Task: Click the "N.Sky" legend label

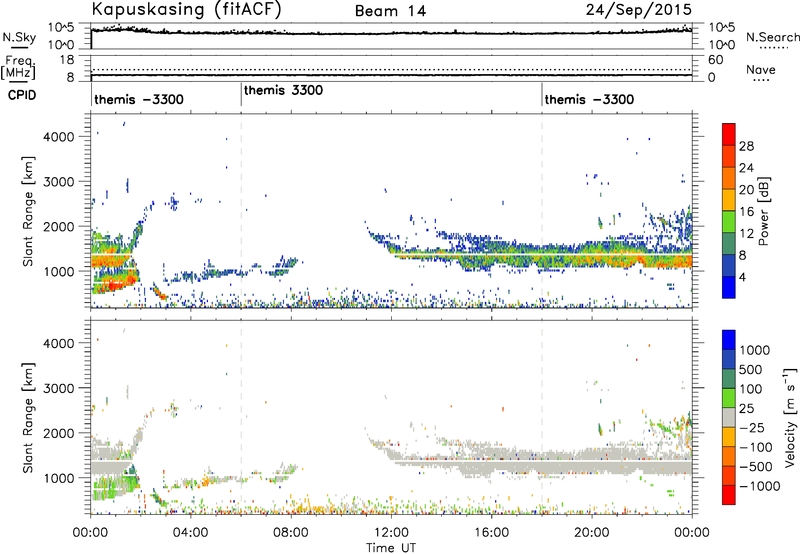Action: click(x=19, y=37)
